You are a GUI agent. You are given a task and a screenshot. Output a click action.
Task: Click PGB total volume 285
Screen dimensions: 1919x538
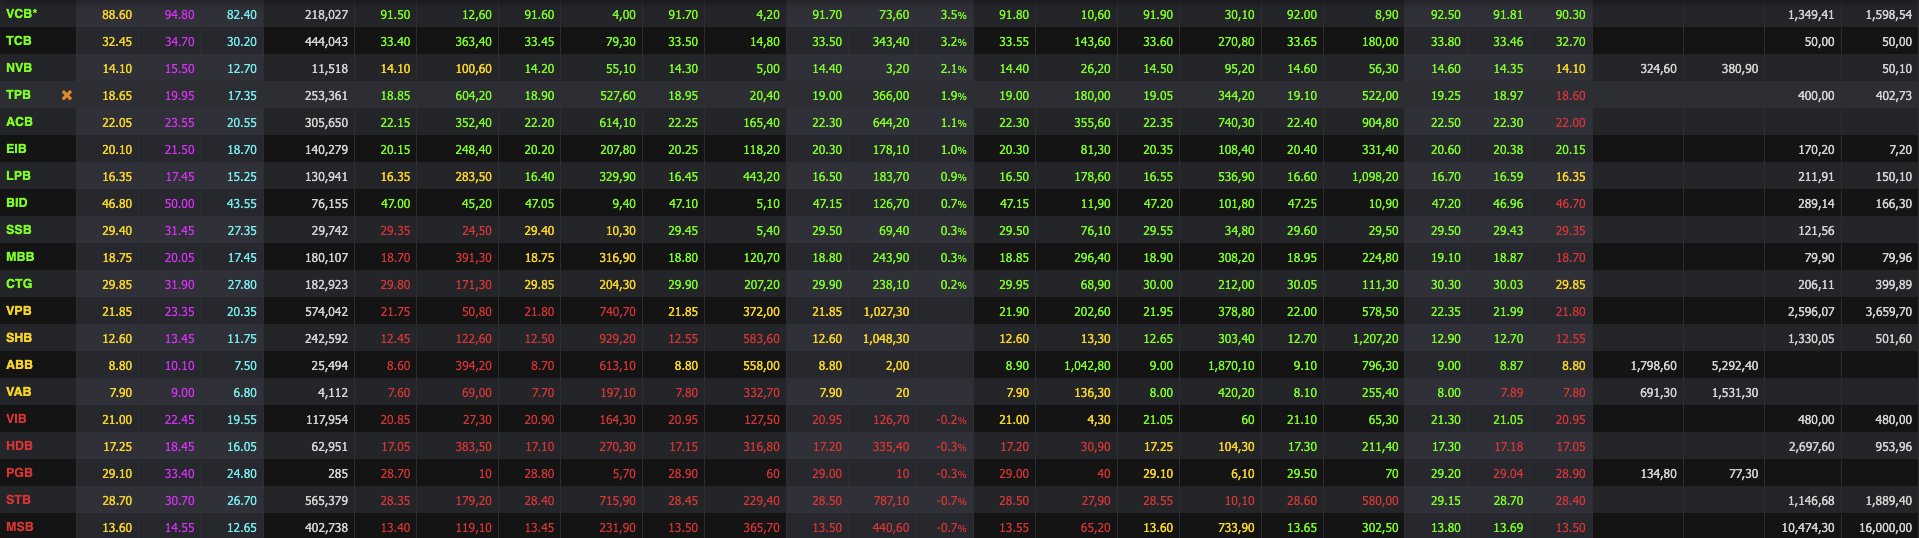(338, 474)
